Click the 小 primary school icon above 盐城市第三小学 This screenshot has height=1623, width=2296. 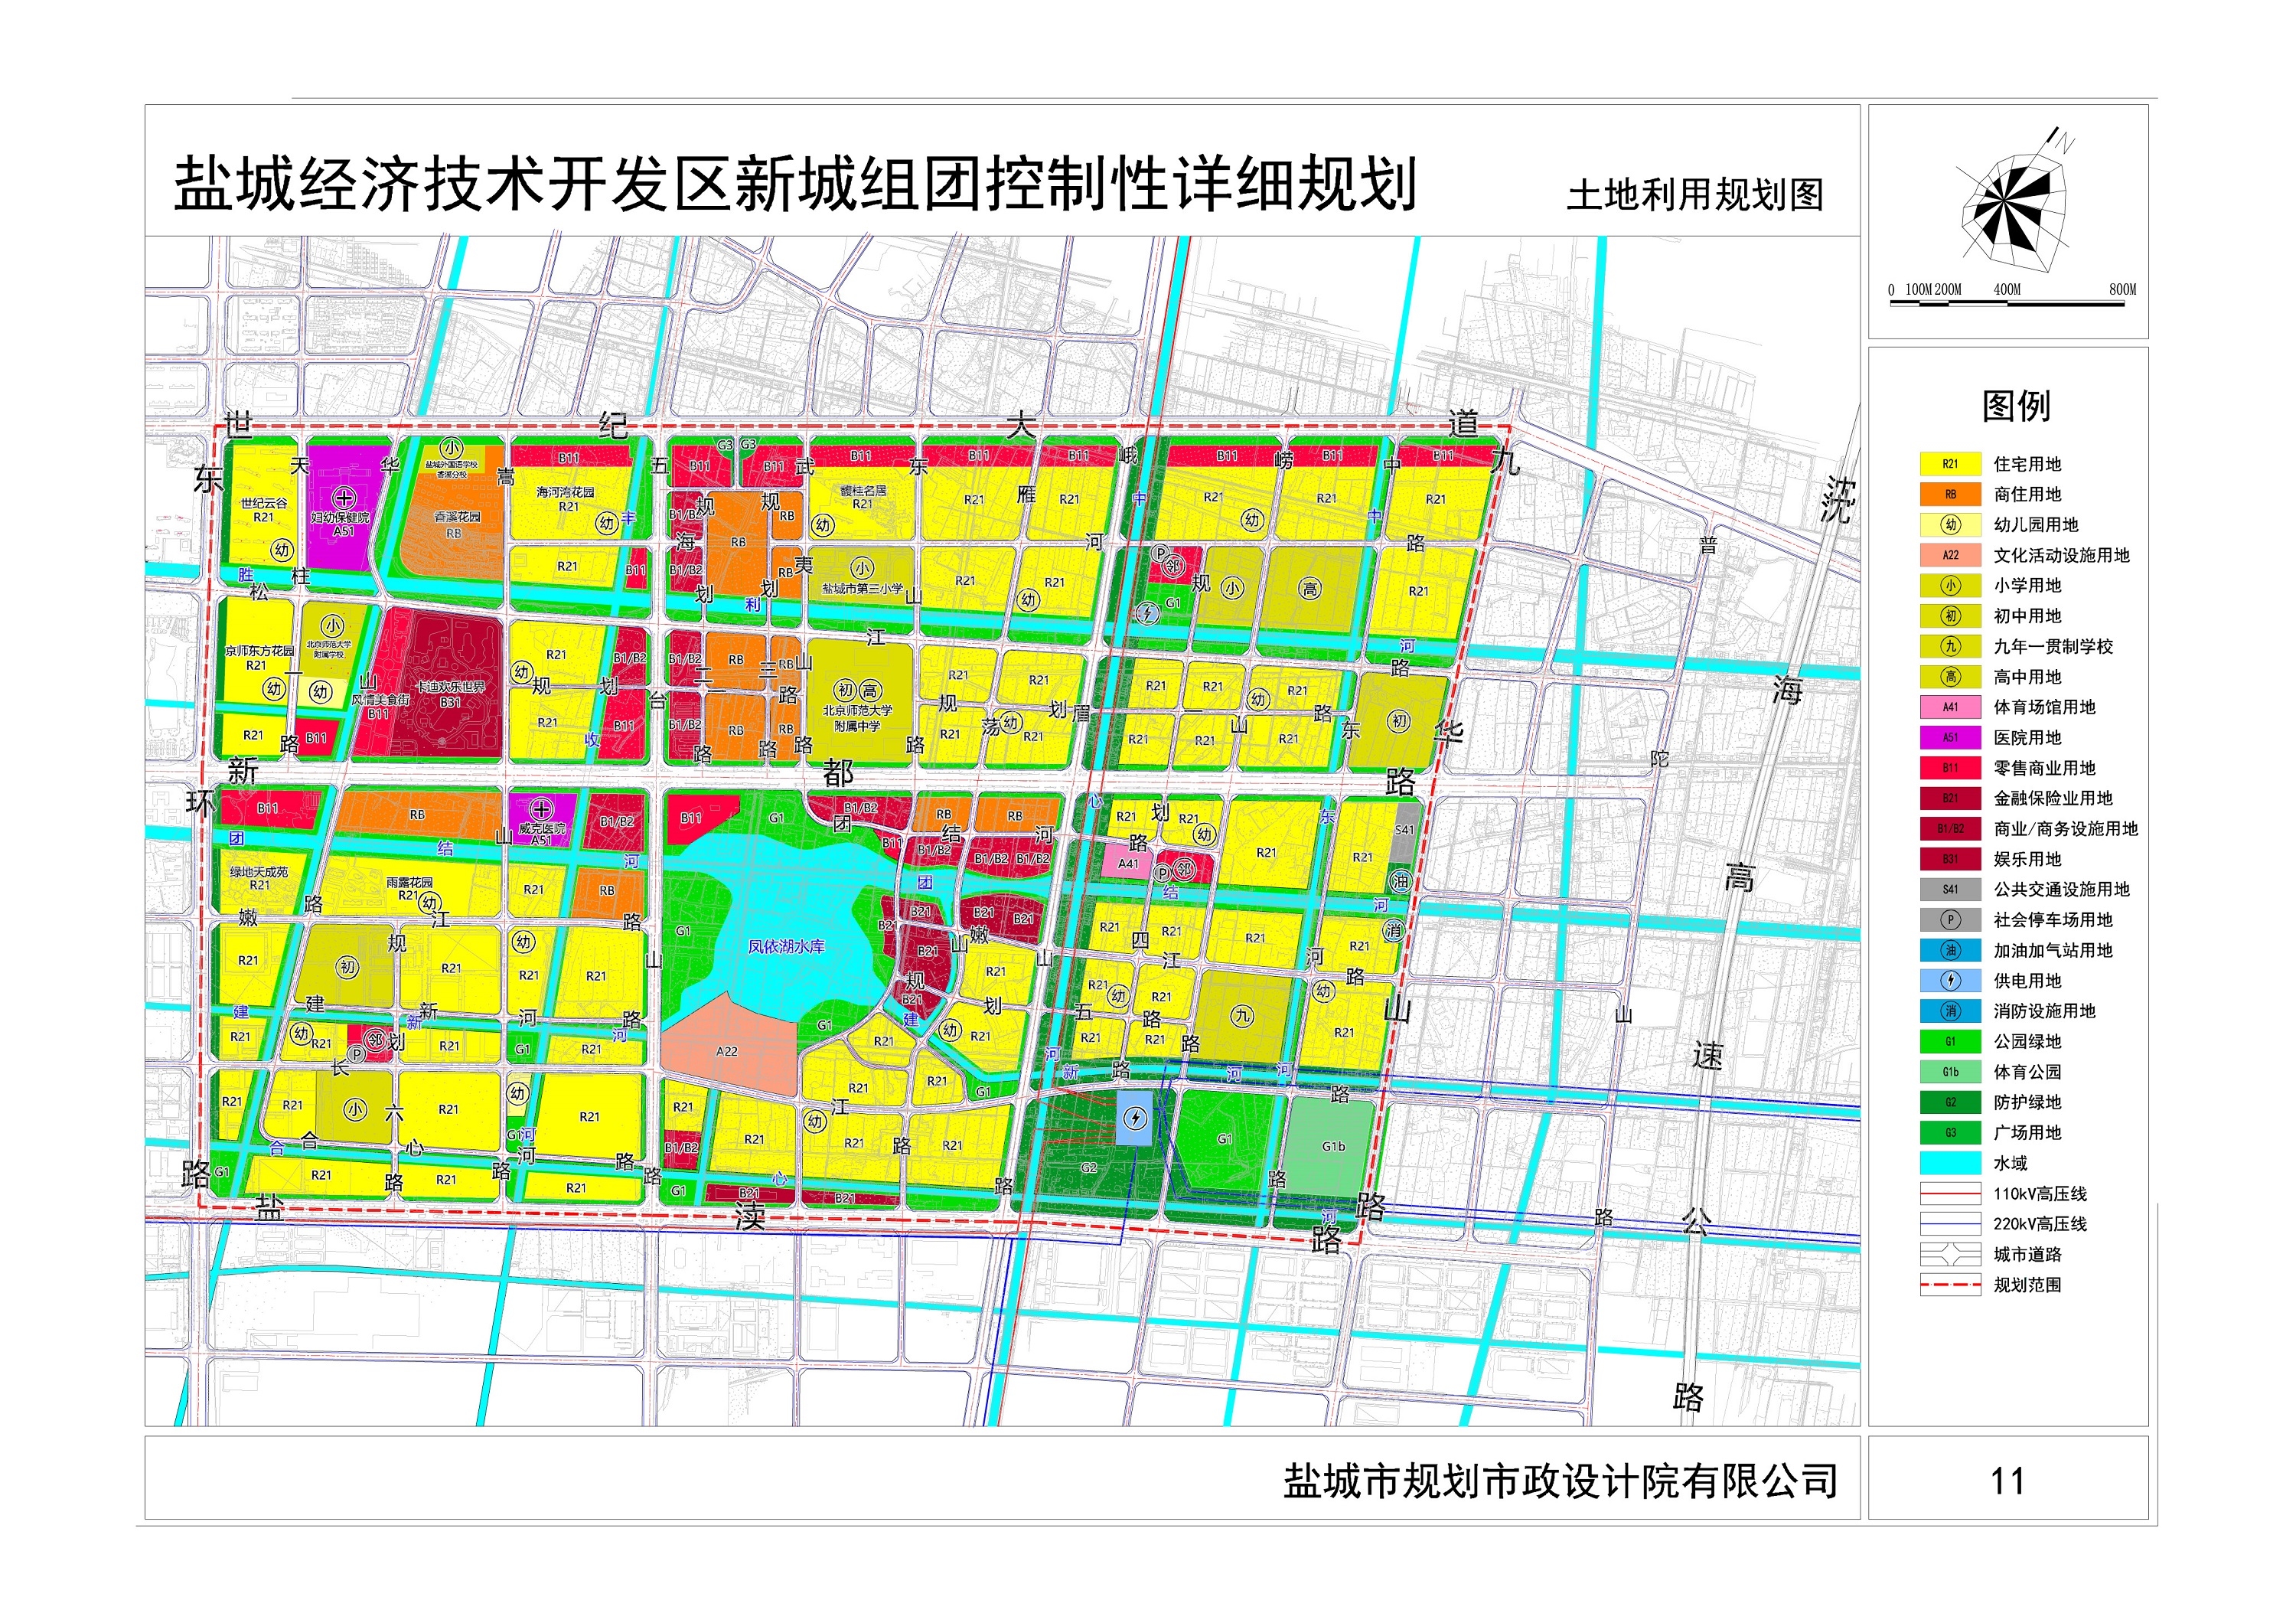click(863, 569)
